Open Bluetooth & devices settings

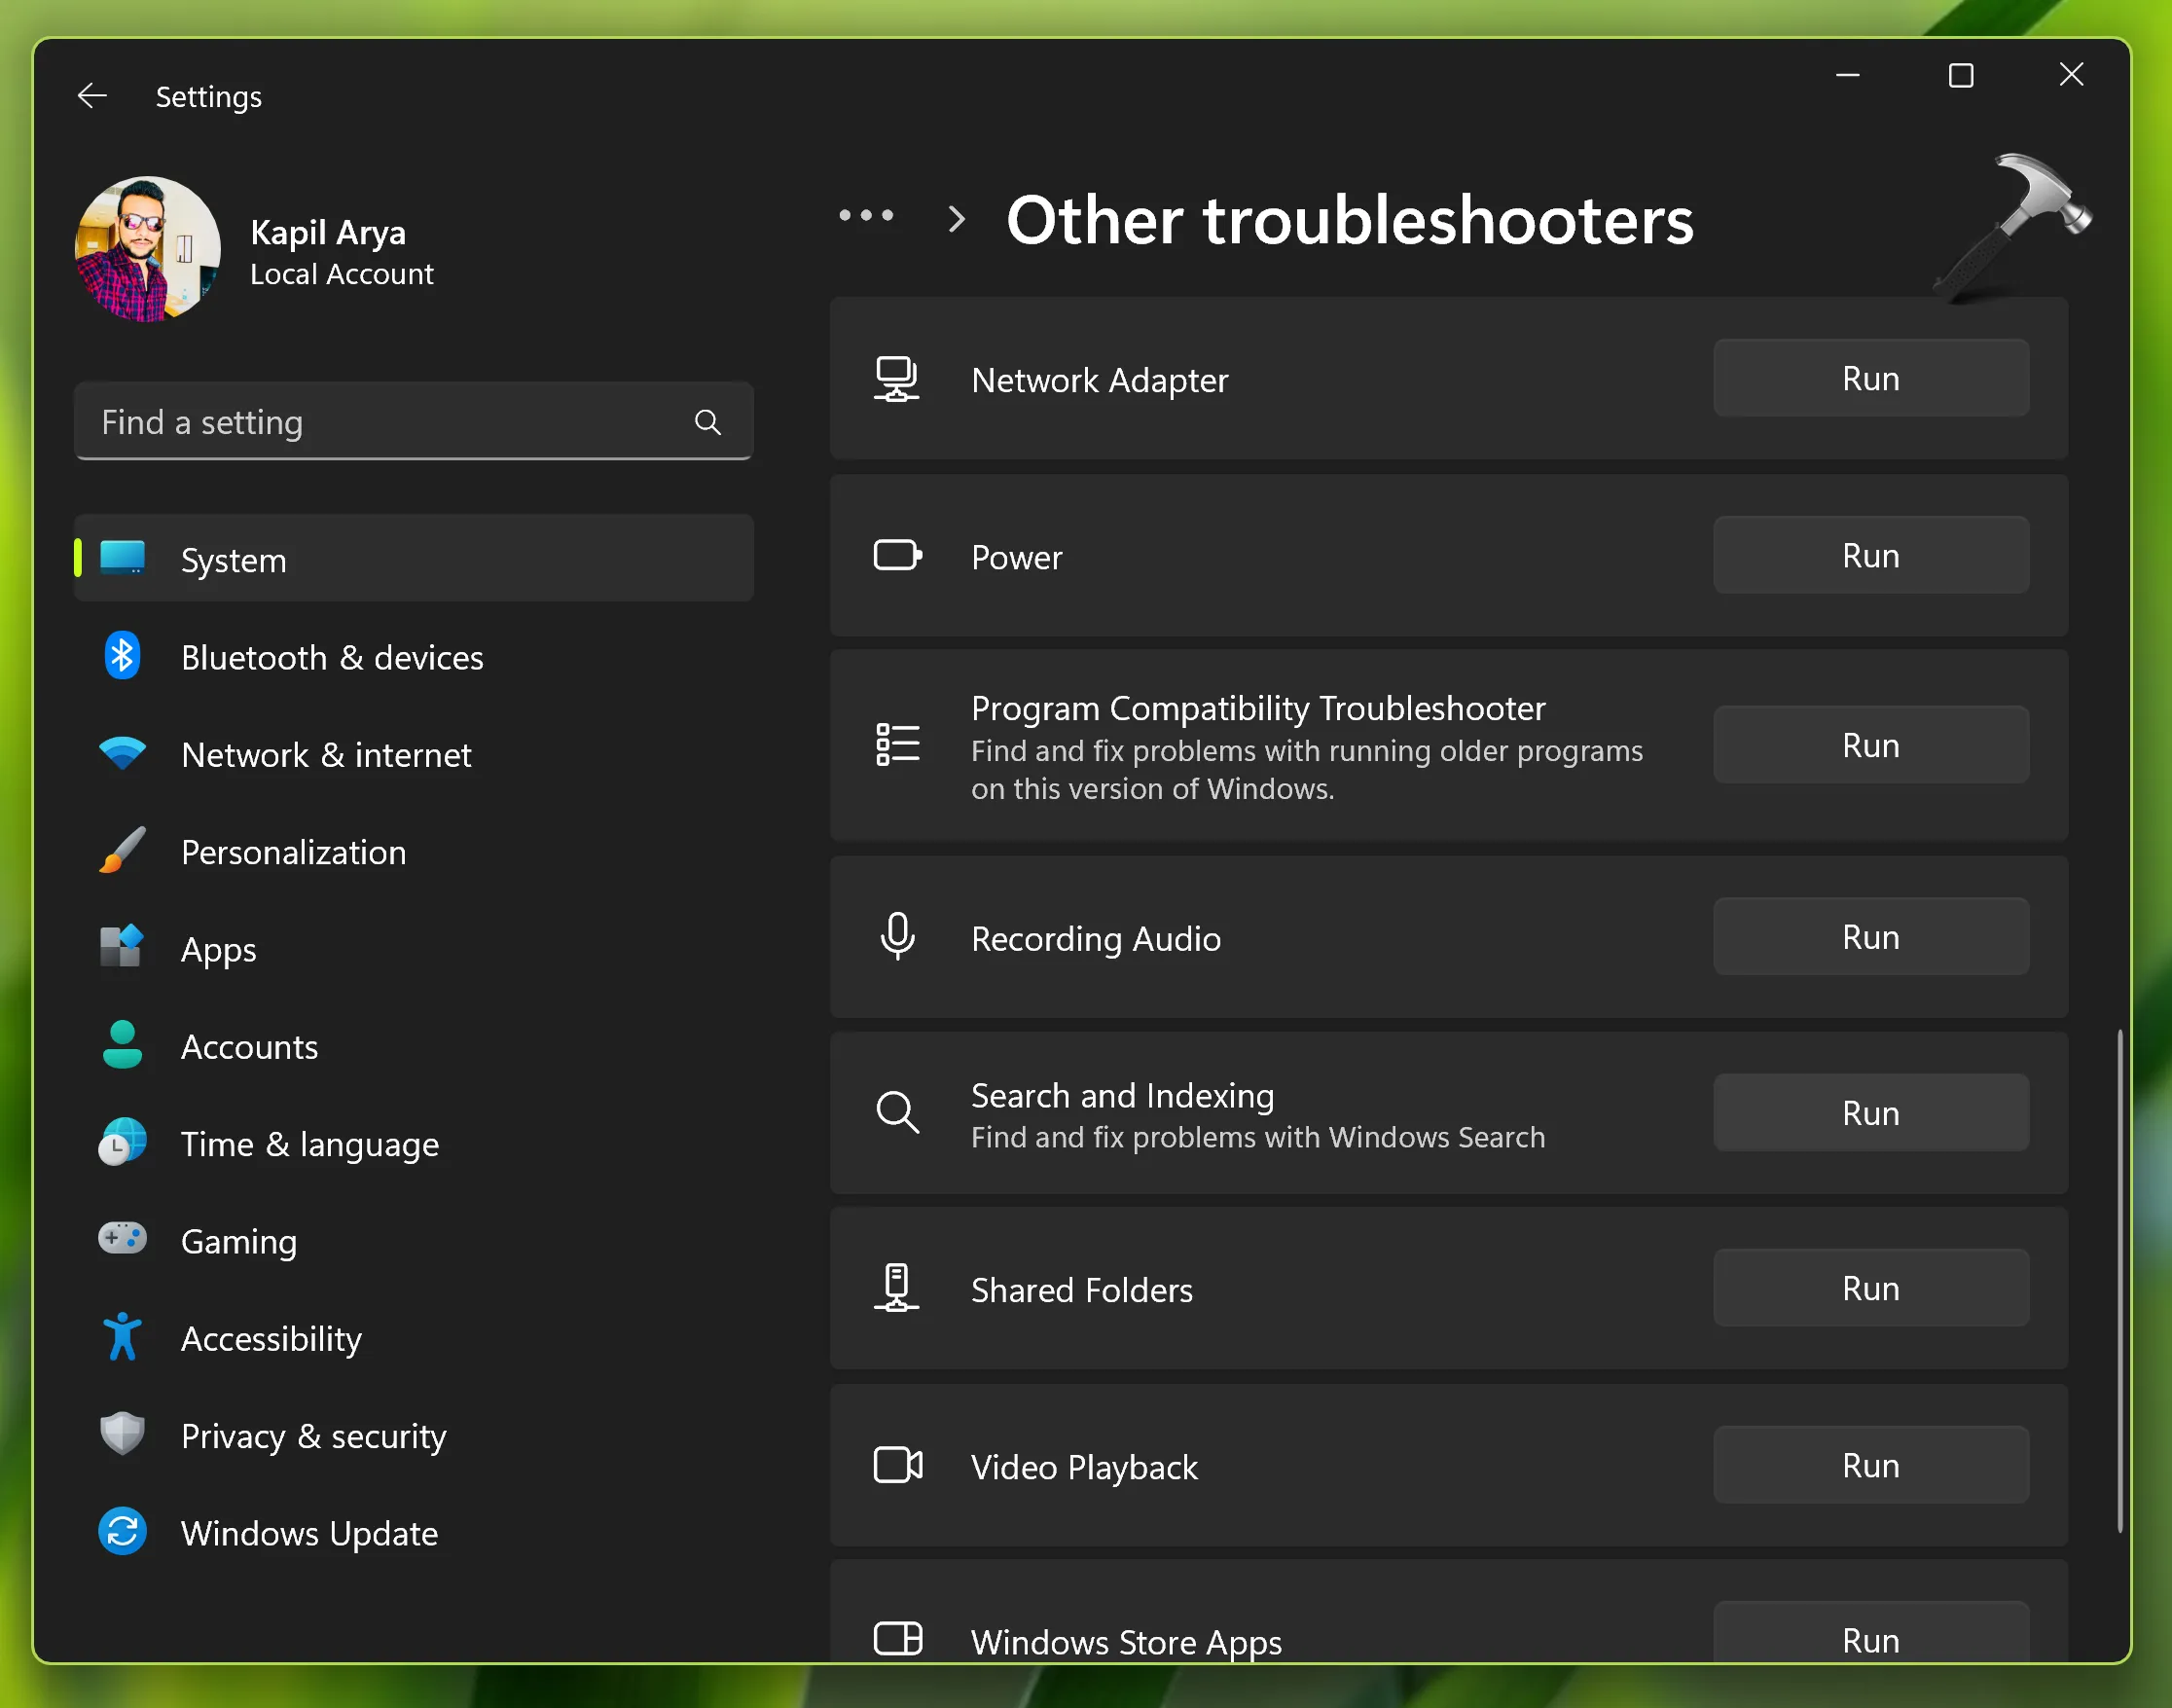click(x=332, y=658)
